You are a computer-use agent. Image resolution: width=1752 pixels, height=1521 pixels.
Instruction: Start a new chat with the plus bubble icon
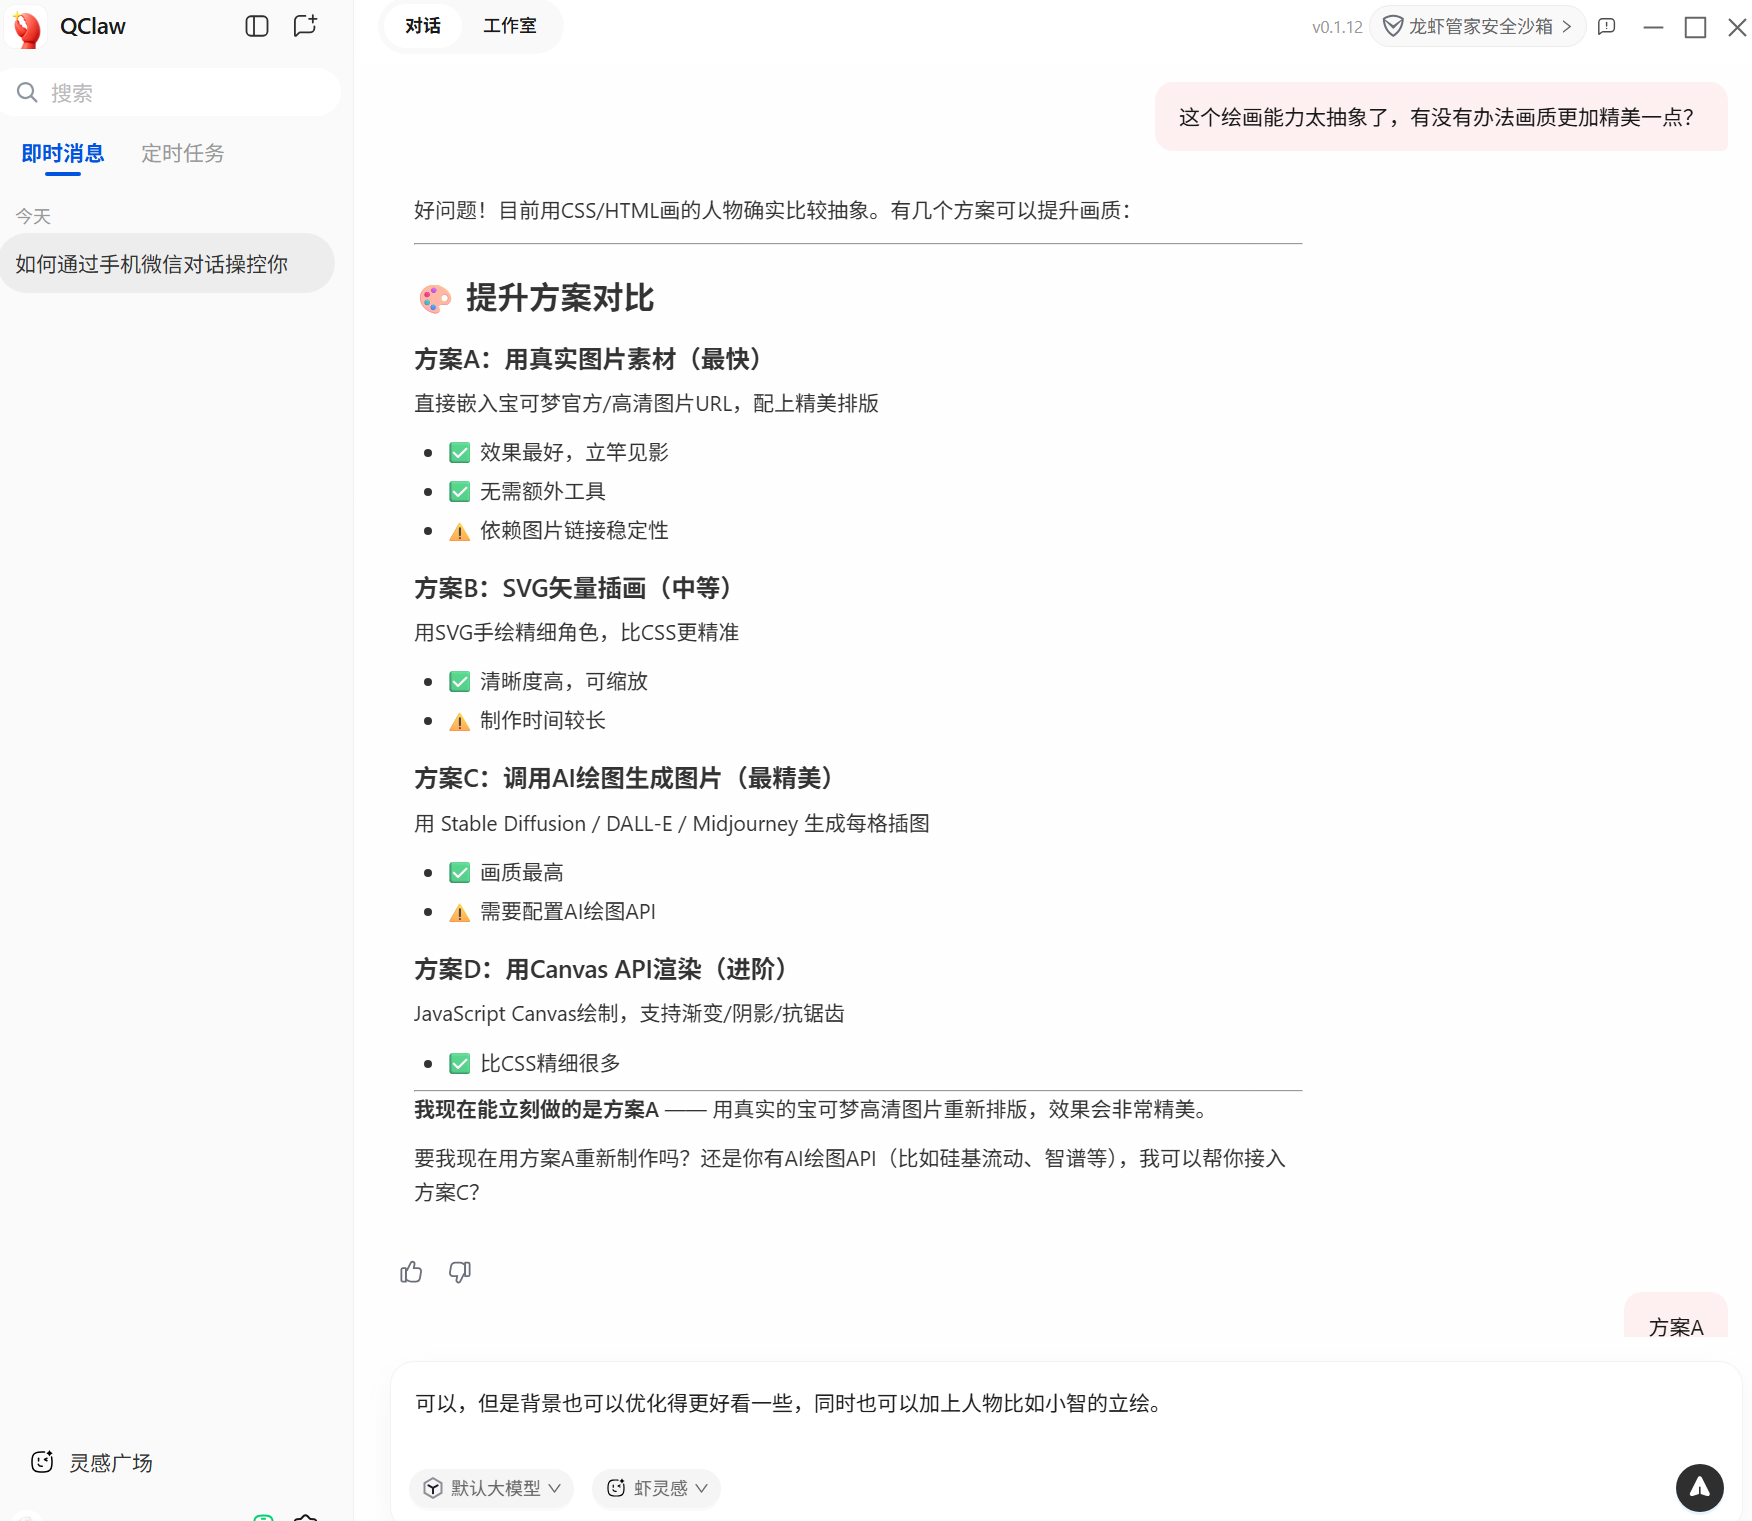305,26
